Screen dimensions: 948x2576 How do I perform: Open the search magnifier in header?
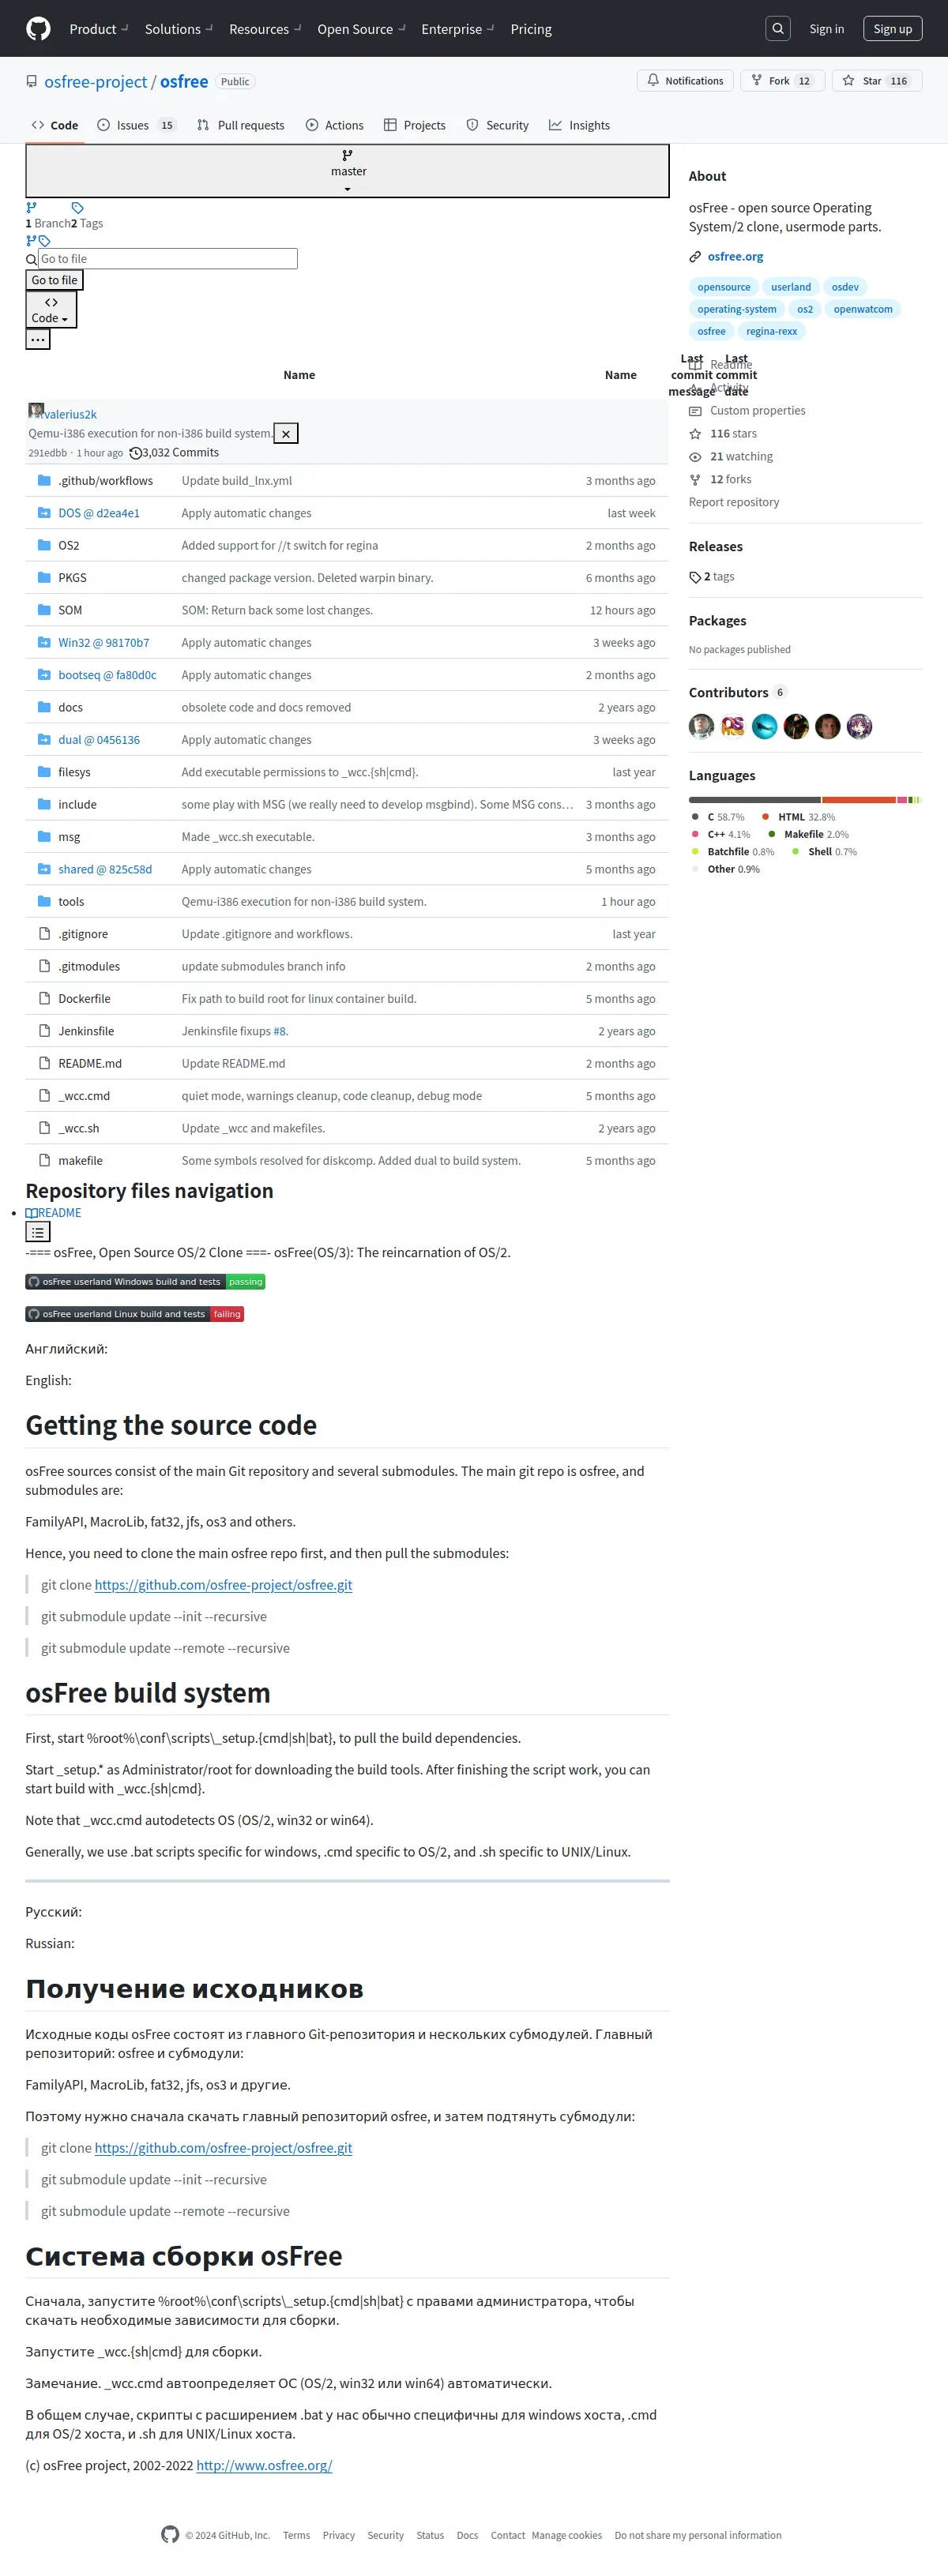coord(777,29)
